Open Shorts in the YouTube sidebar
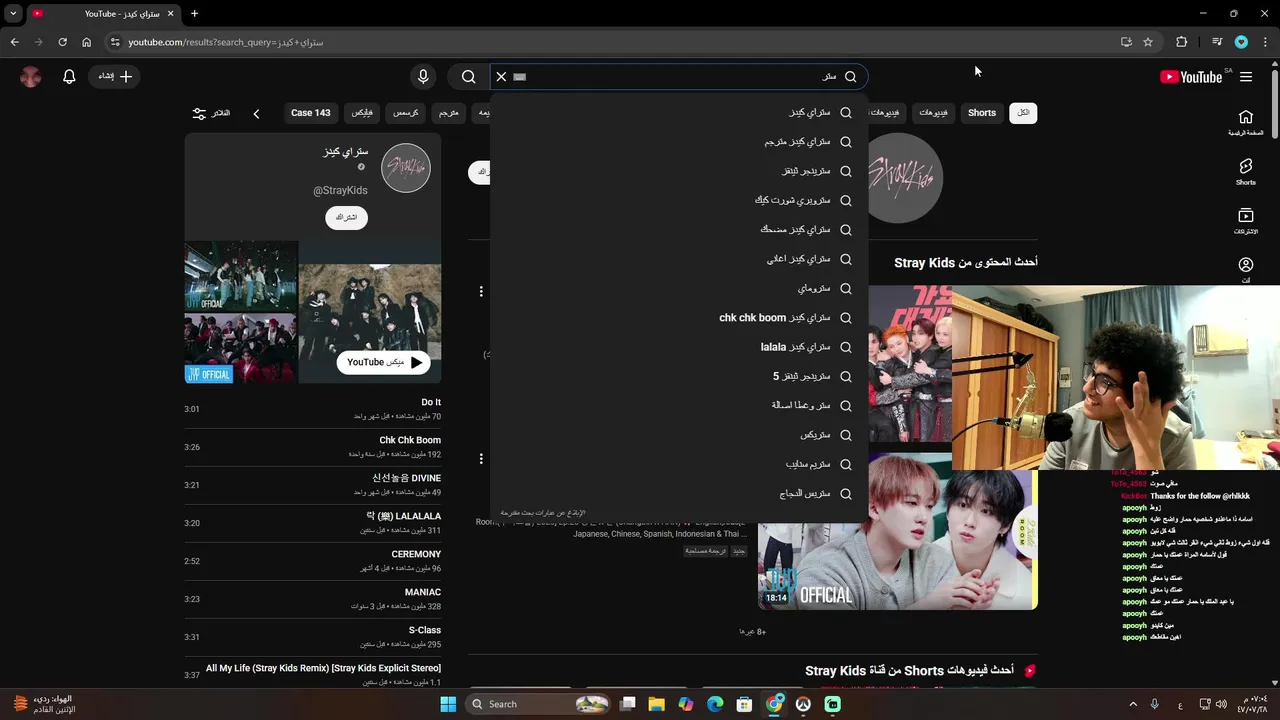This screenshot has height=720, width=1280. click(1246, 172)
